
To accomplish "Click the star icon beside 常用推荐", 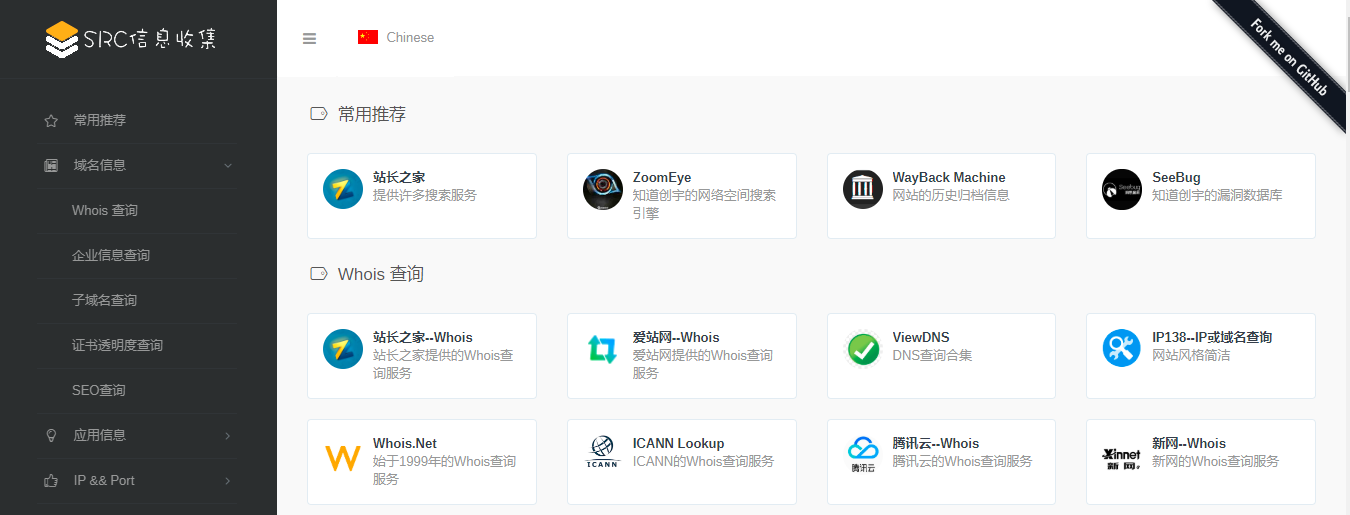I will coord(51,121).
